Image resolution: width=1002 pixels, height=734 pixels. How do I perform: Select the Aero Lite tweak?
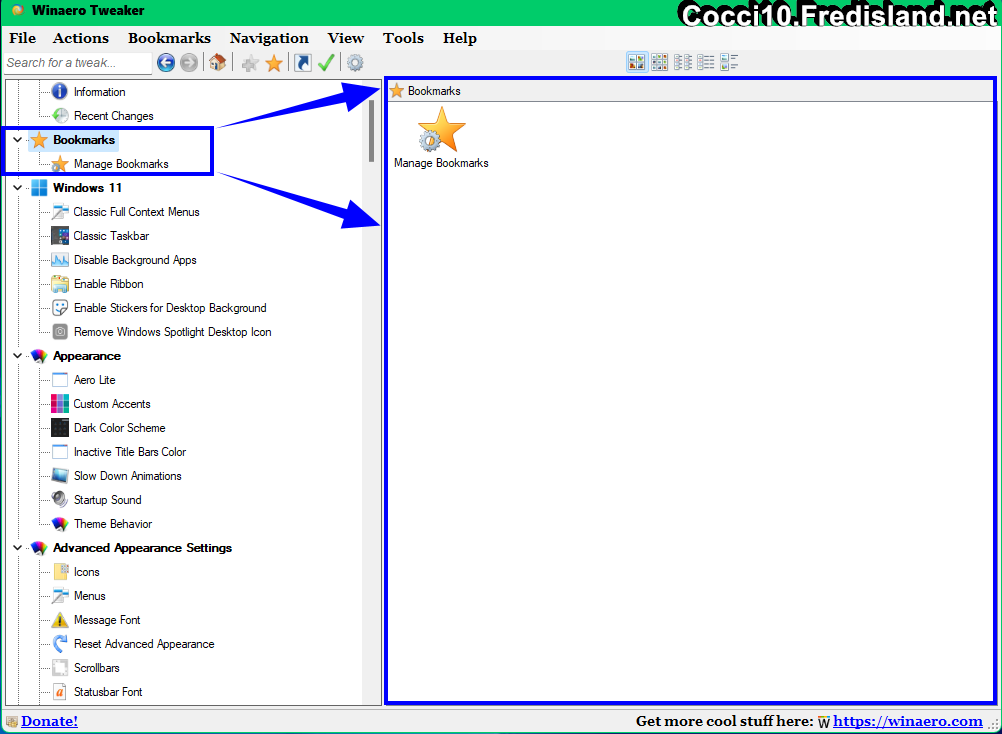(95, 380)
